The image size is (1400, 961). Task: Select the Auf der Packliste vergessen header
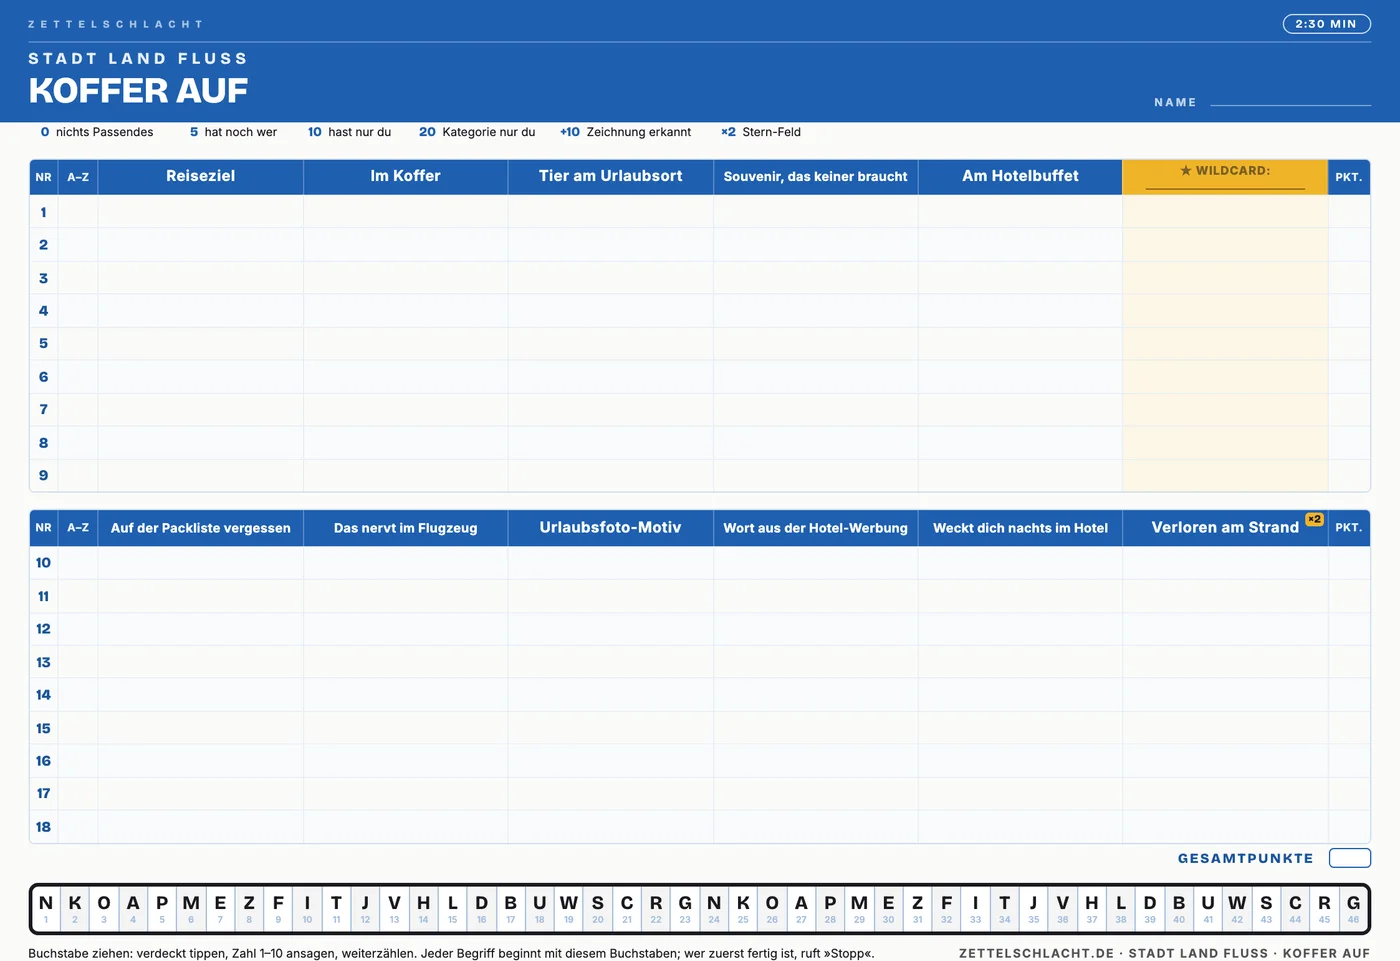(200, 528)
